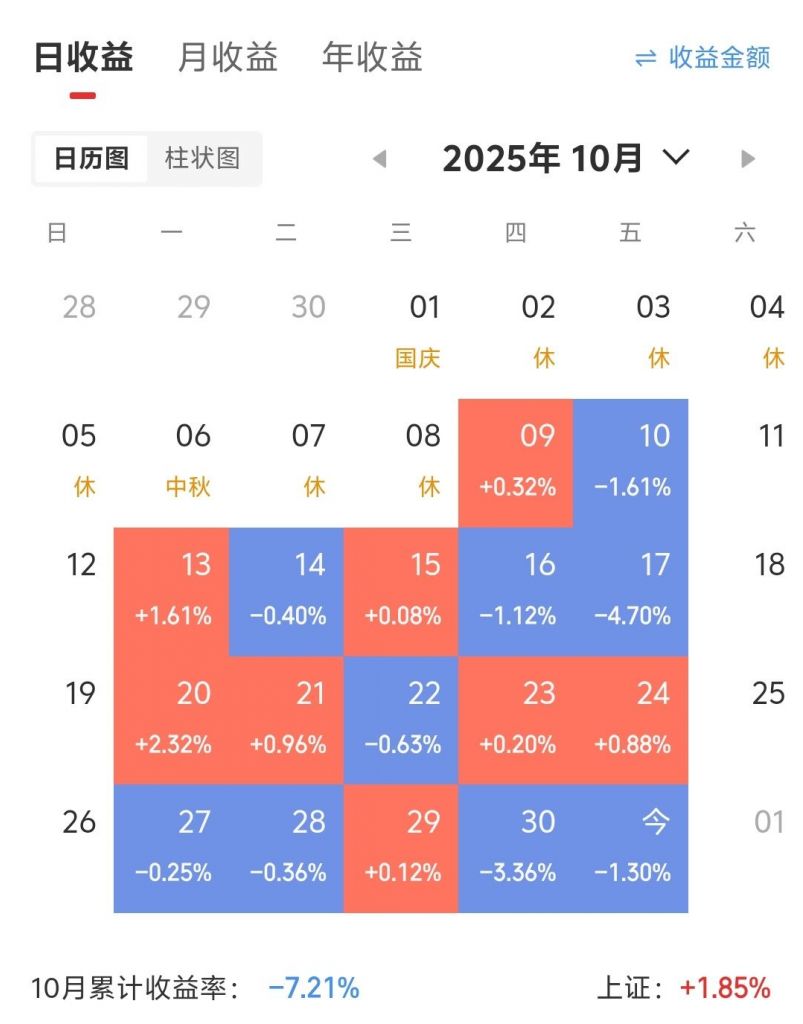Toggle to 日历图 calendar view
This screenshot has height=1024, width=803.
click(90, 158)
